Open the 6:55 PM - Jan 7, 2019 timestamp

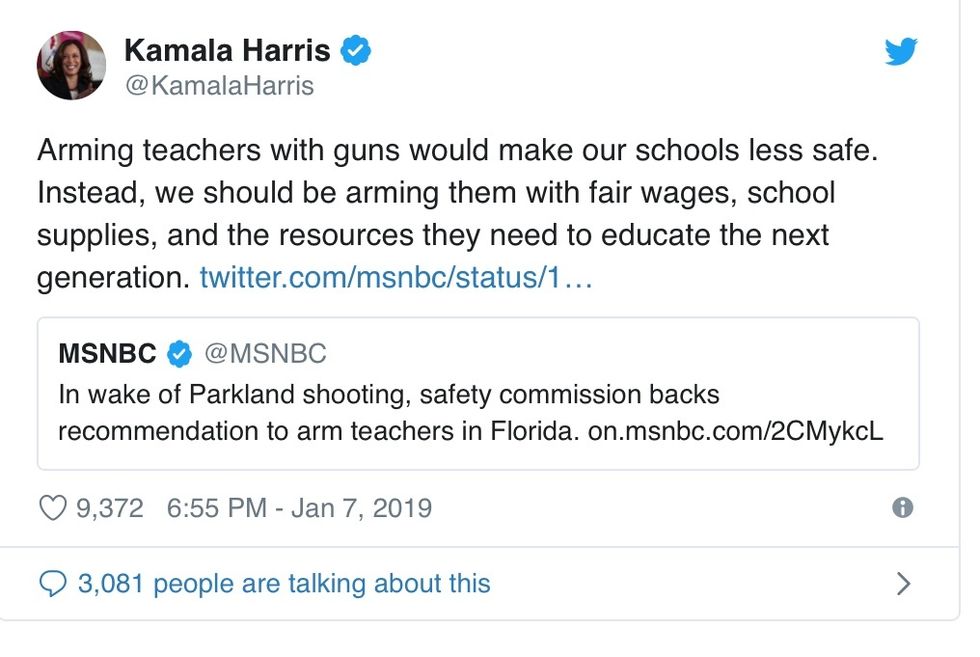(x=299, y=508)
